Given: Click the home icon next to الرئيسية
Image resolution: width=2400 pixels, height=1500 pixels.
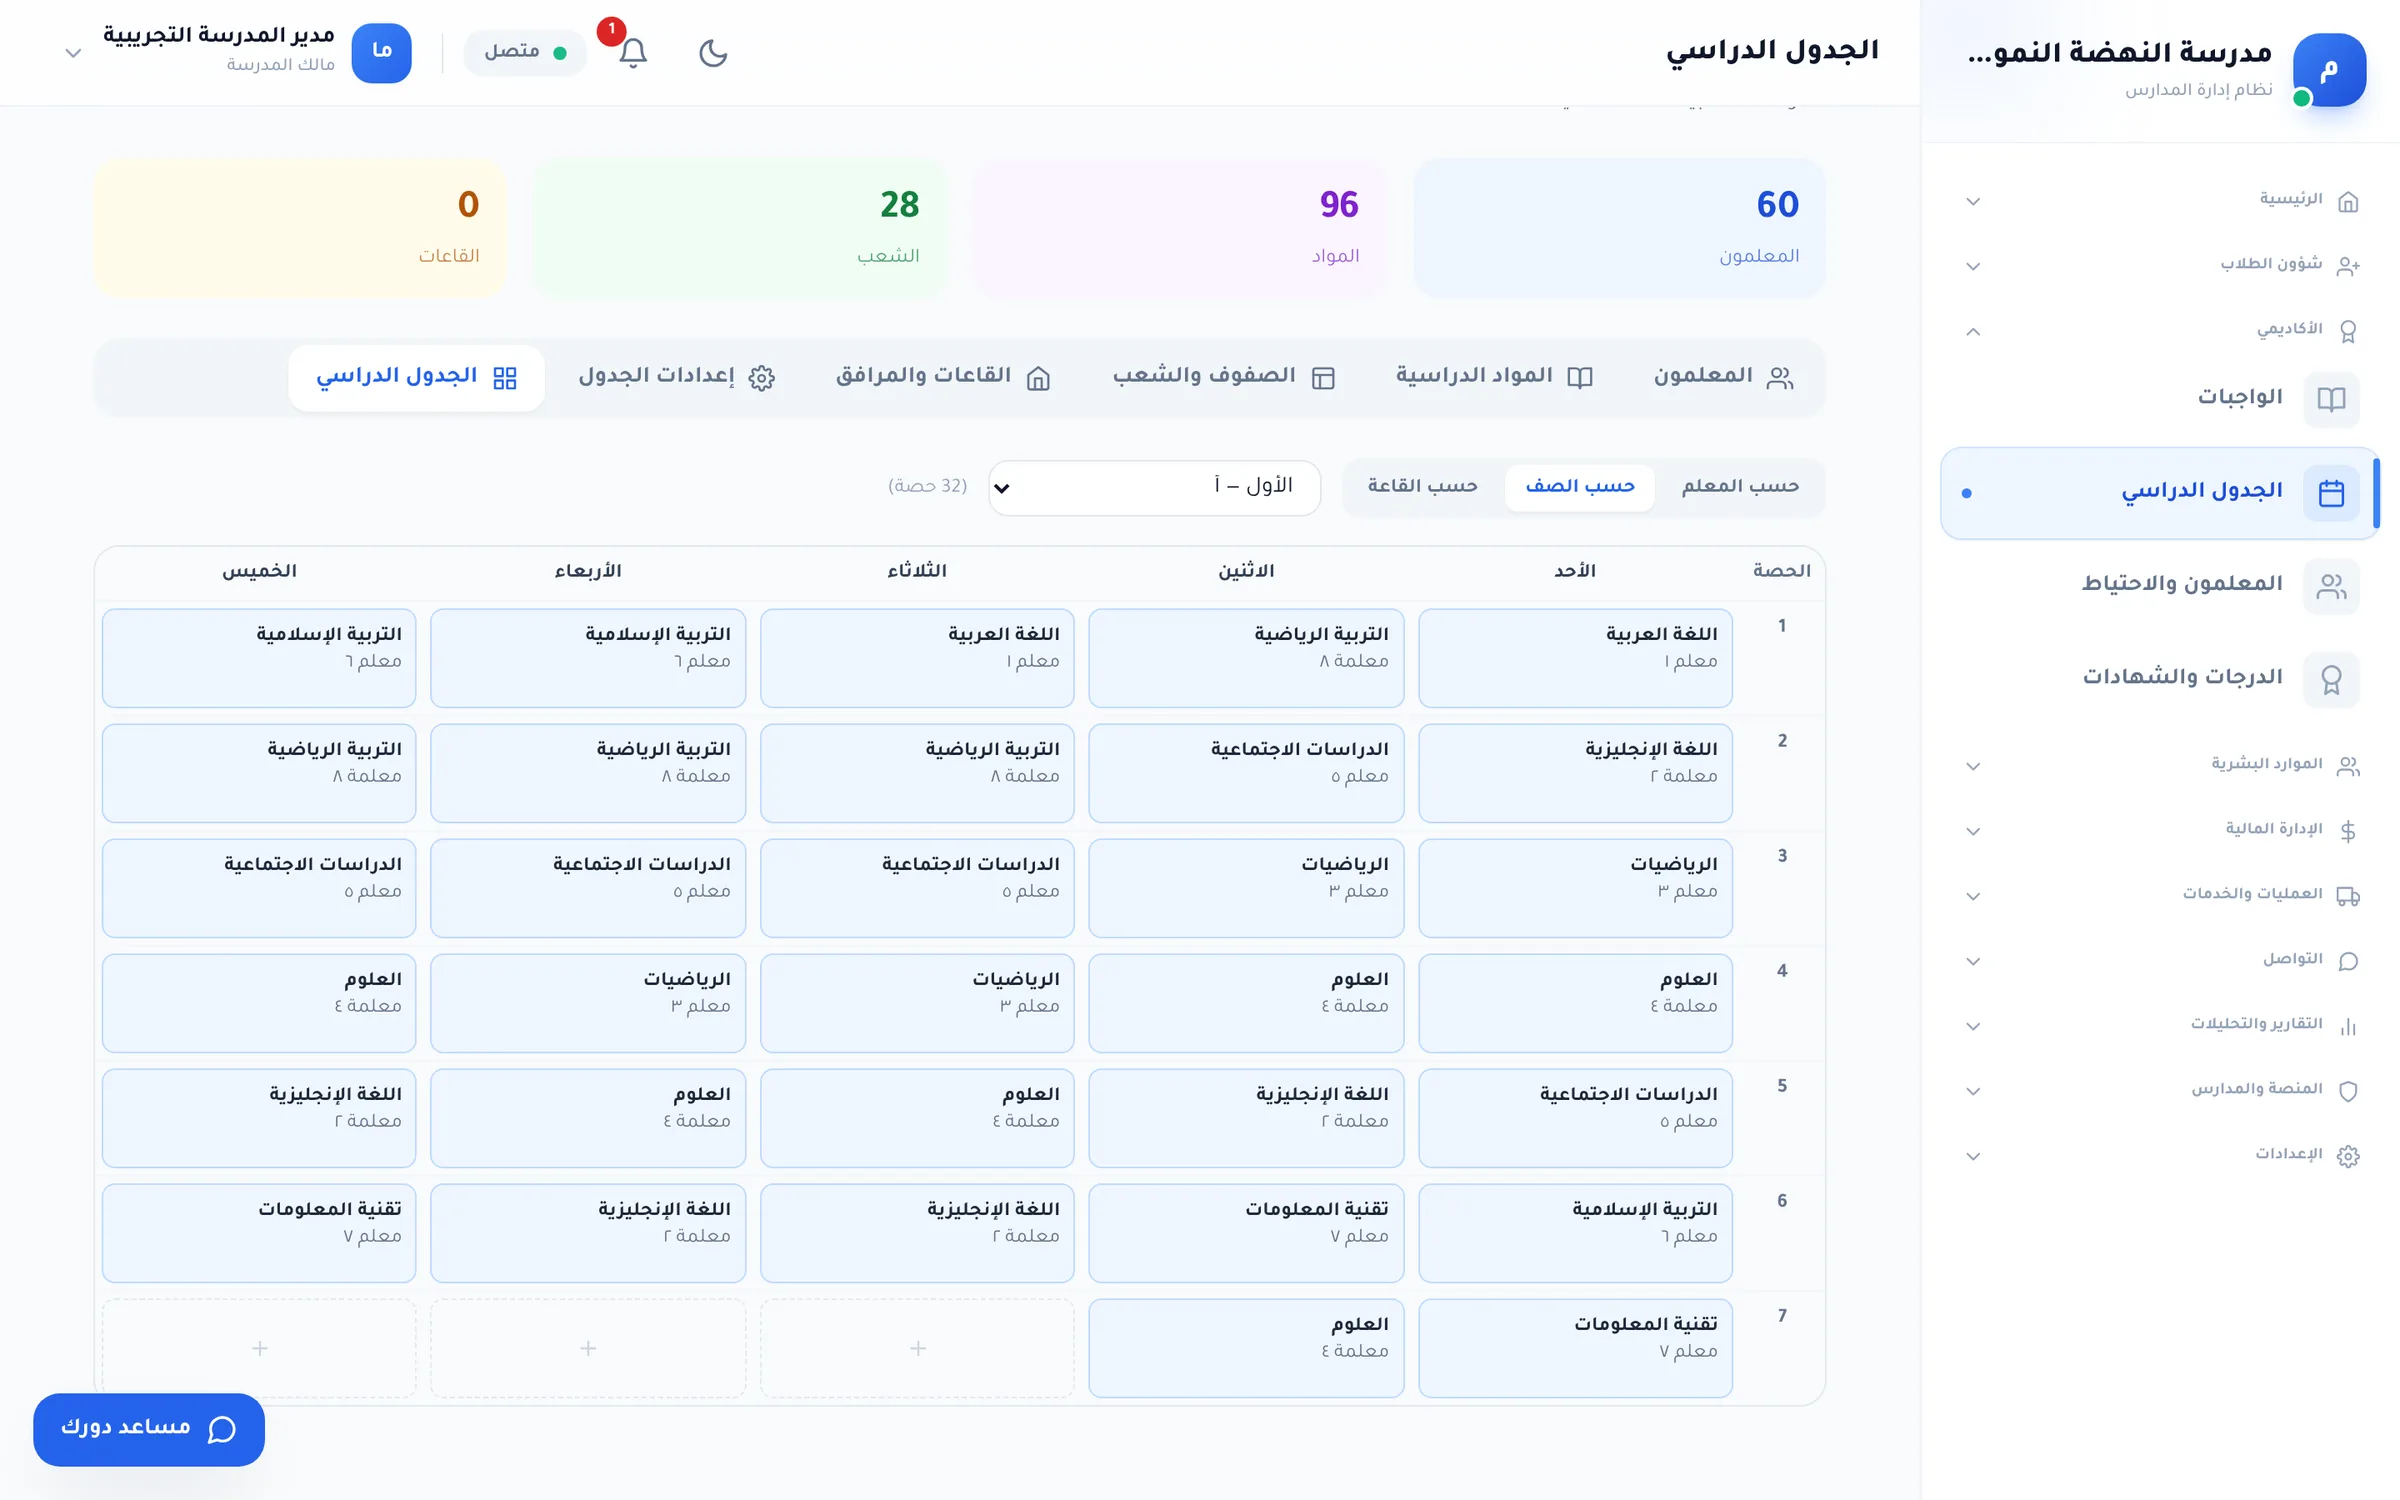Looking at the screenshot, I should click(x=2348, y=201).
